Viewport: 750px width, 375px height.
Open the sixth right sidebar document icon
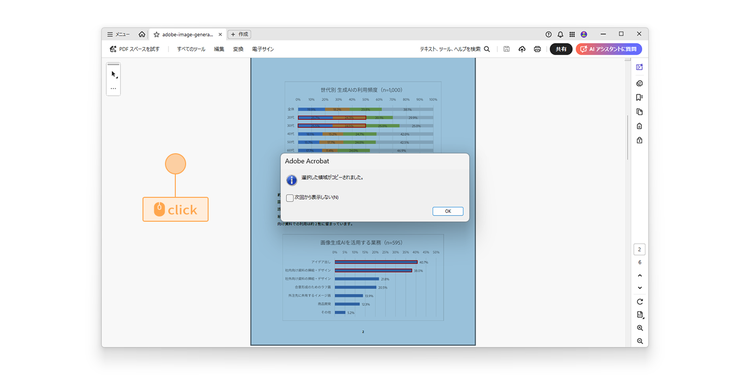(640, 141)
